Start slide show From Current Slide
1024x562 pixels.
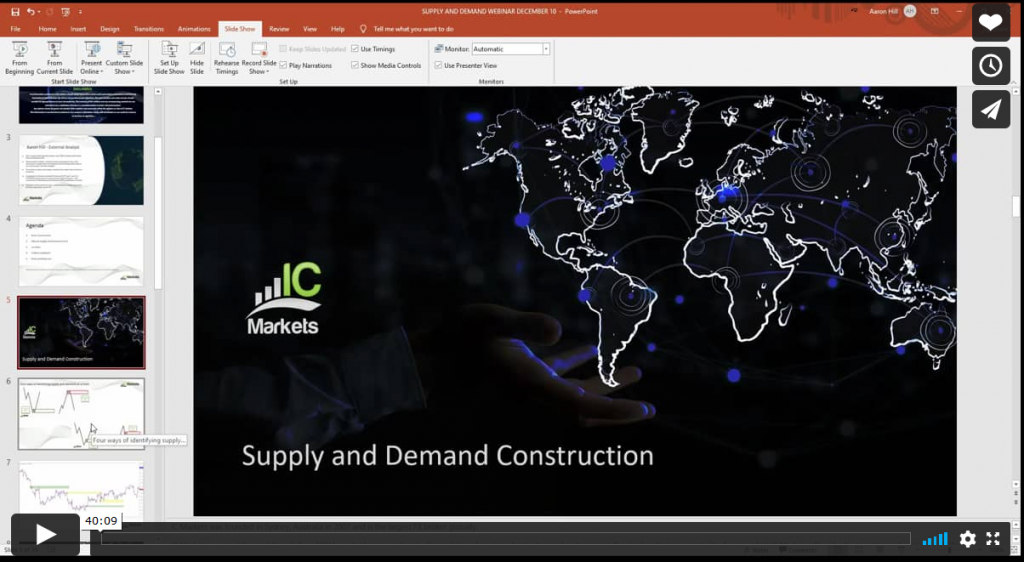(55, 58)
